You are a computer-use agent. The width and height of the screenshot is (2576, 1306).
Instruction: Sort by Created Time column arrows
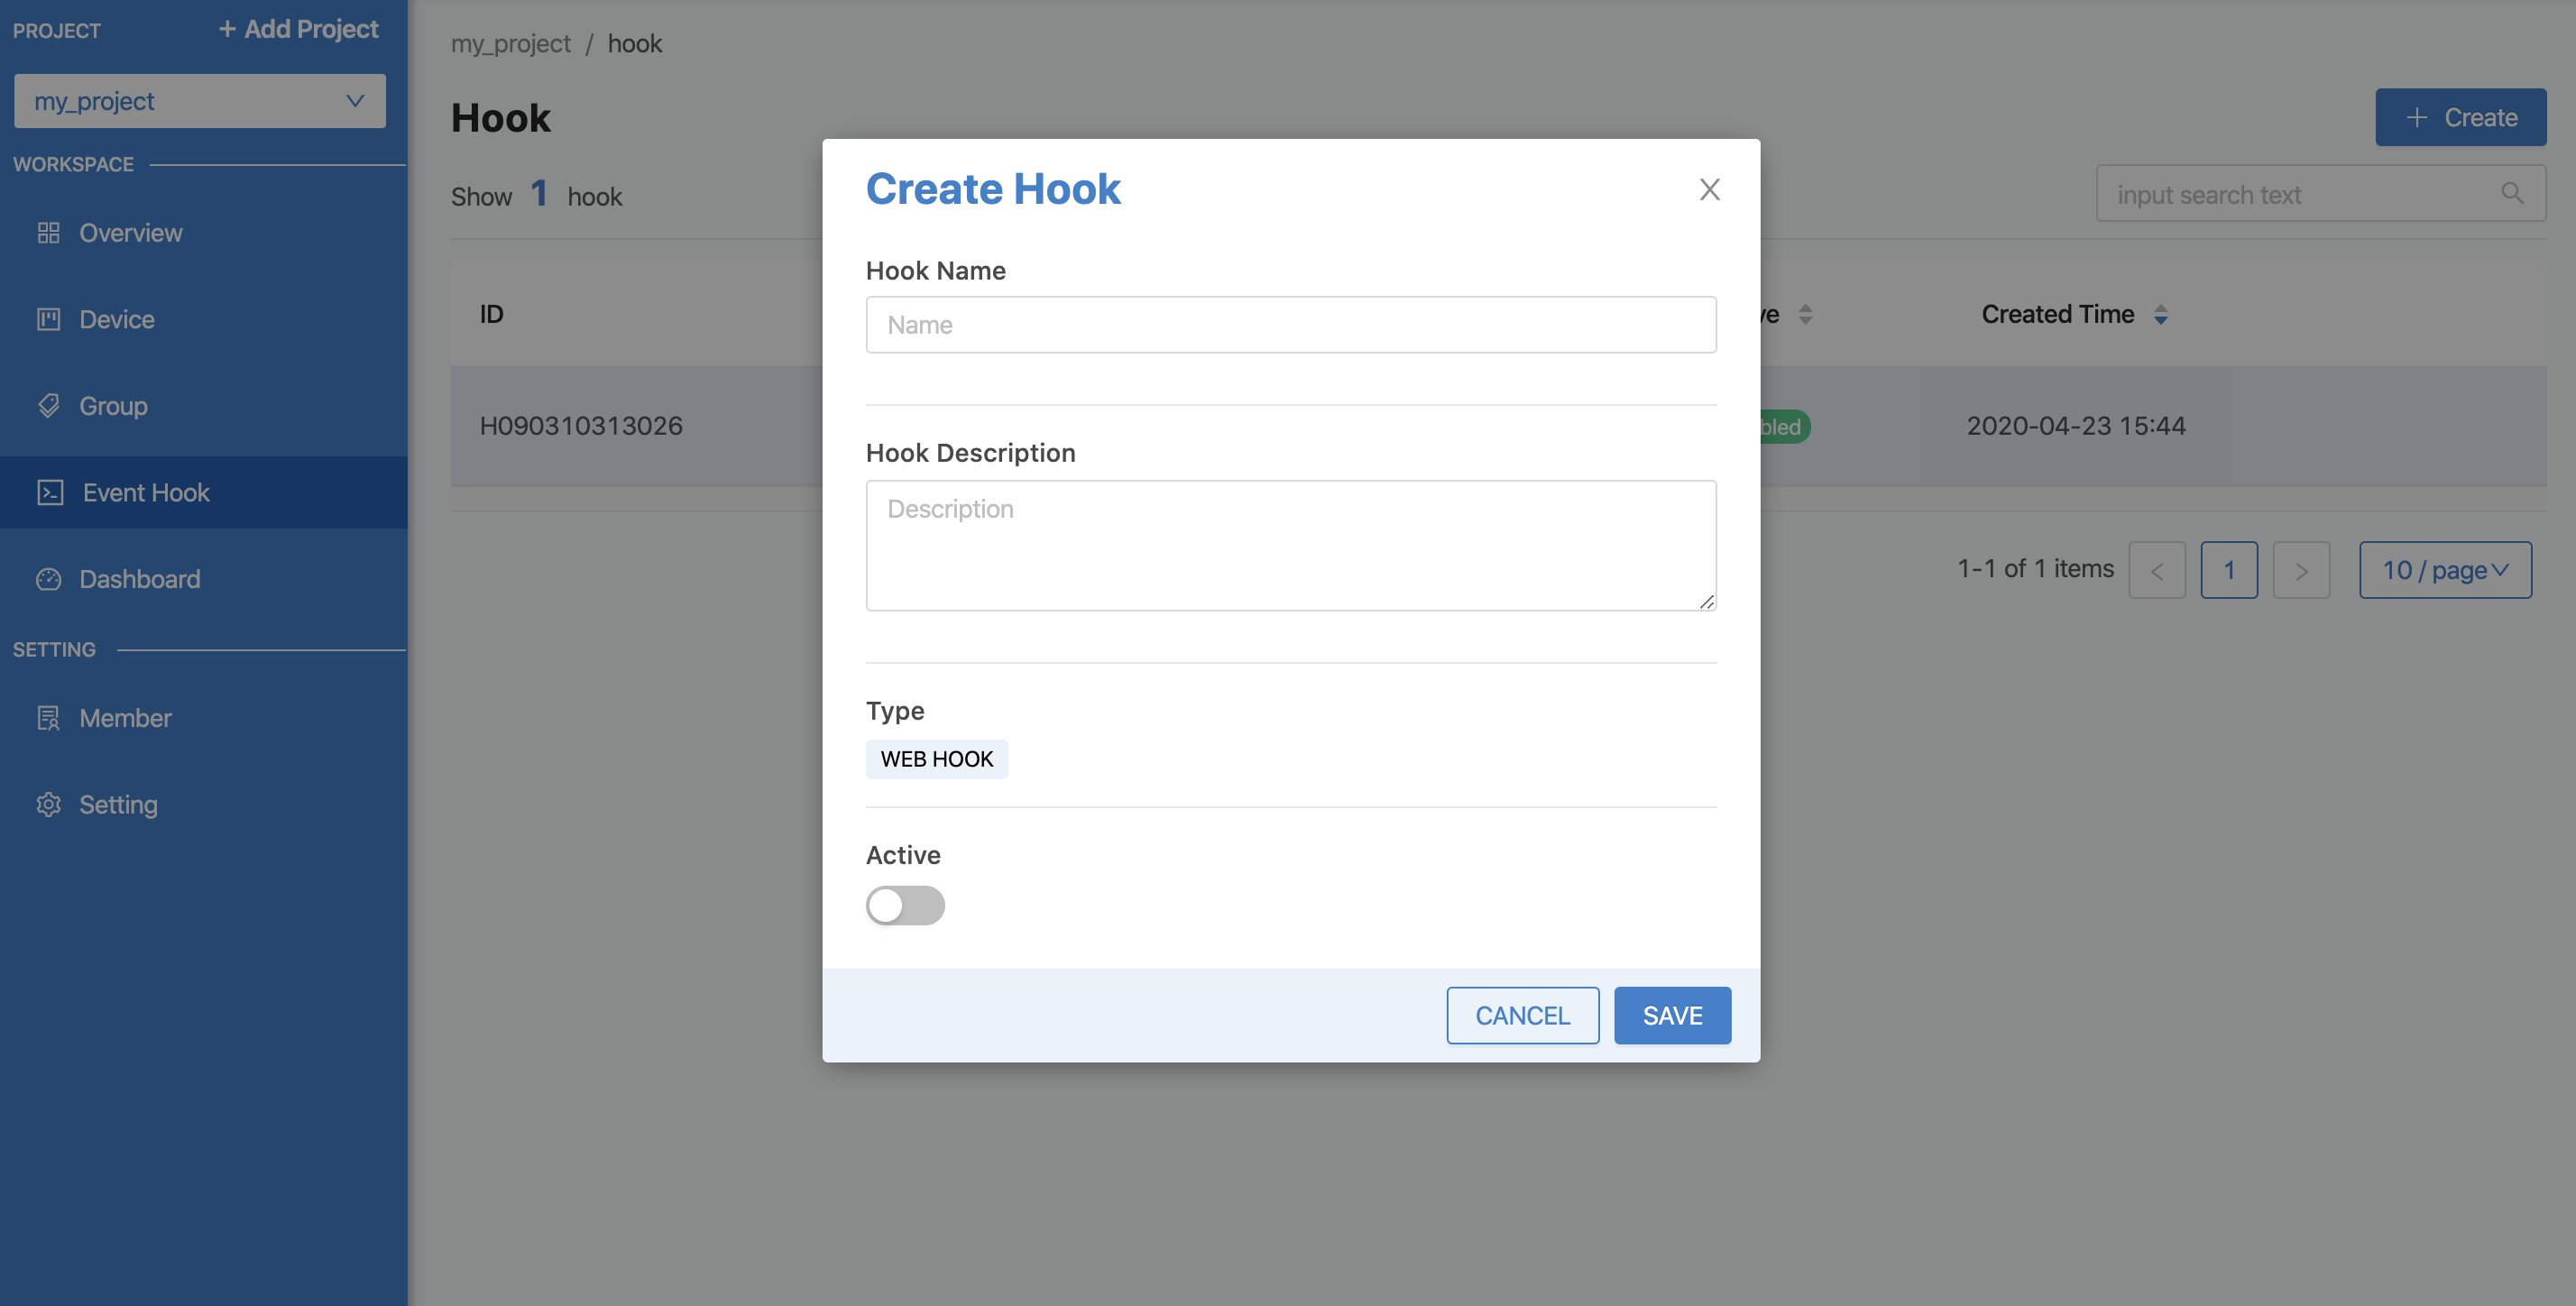coord(2160,314)
